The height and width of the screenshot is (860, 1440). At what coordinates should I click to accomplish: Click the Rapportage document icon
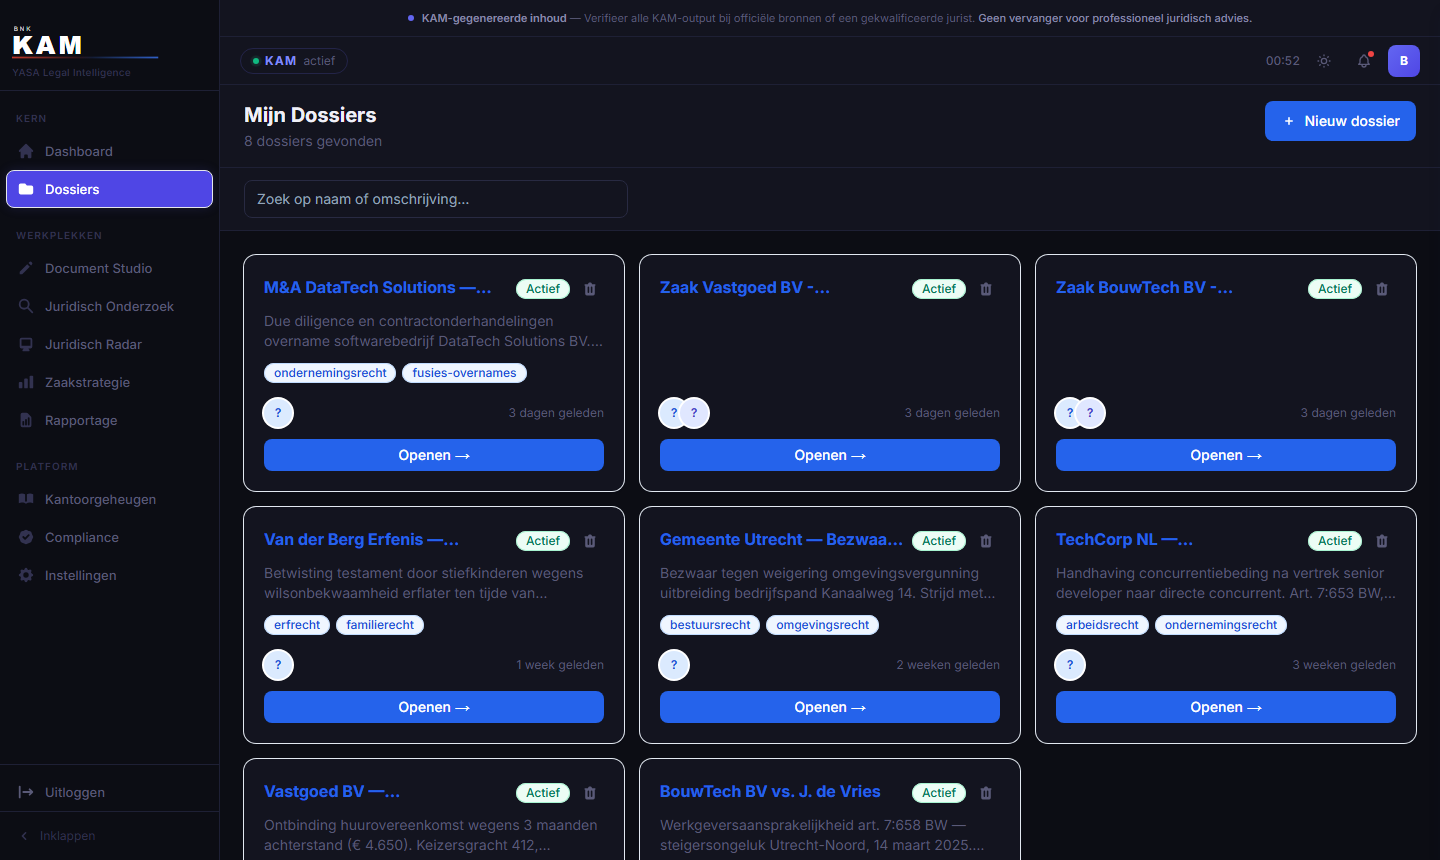pos(26,420)
